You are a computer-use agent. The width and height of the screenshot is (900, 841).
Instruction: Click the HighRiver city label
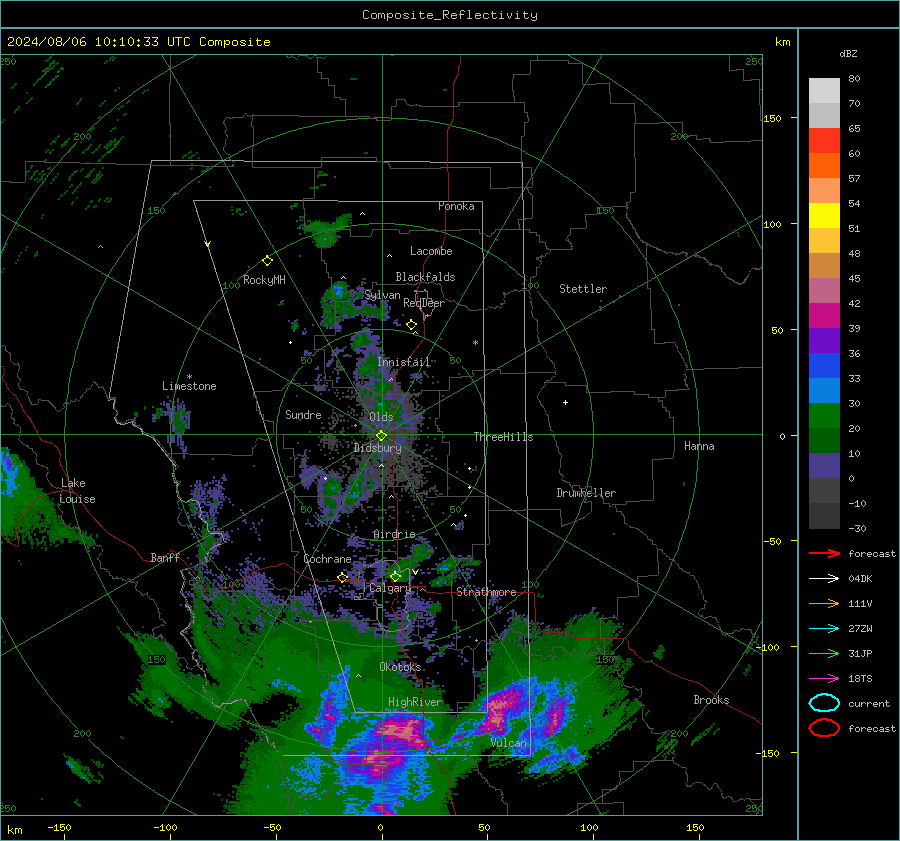pyautogui.click(x=415, y=702)
